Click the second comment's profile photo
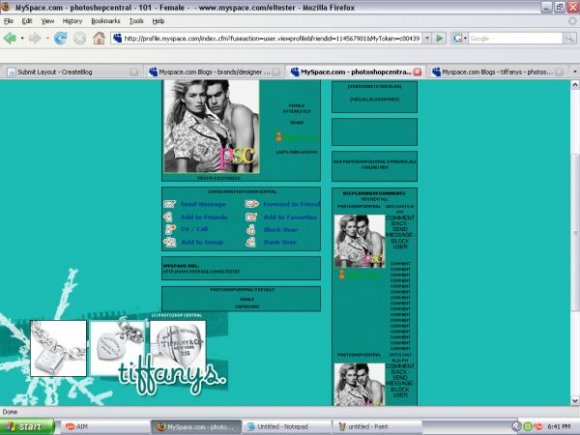This screenshot has height=435, width=580. [360, 384]
